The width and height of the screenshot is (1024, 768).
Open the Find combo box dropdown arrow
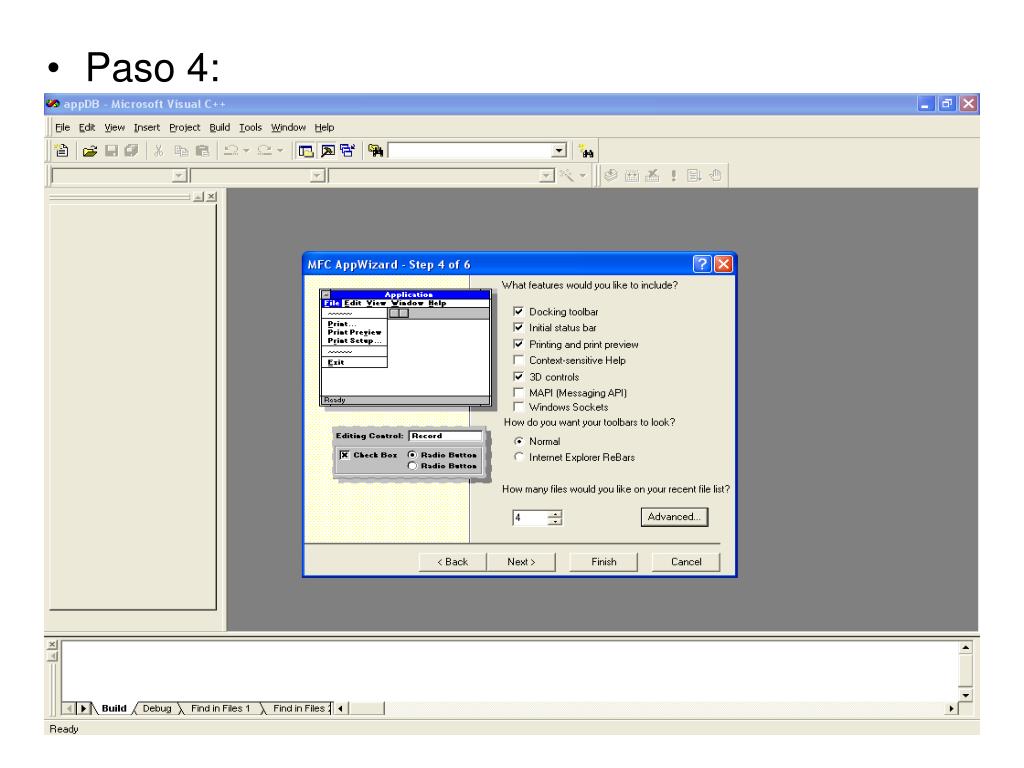tap(558, 151)
